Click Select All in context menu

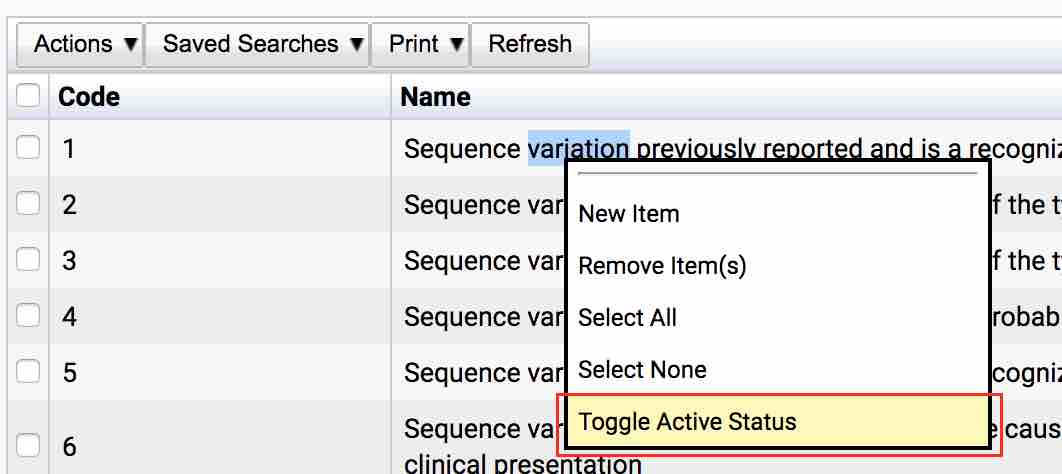click(x=627, y=318)
